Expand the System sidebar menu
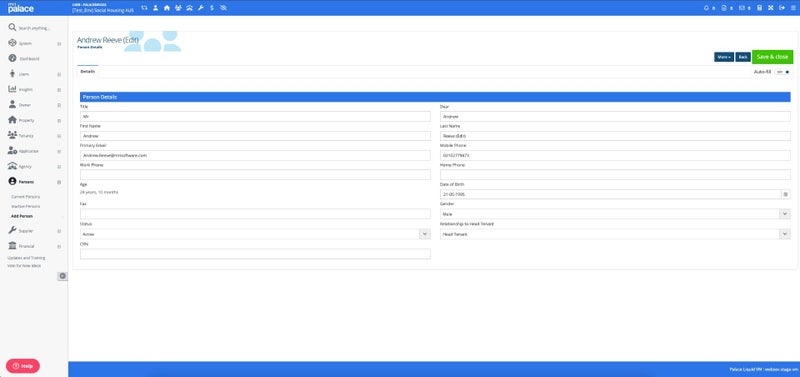Image resolution: width=800 pixels, height=377 pixels. coord(59,44)
